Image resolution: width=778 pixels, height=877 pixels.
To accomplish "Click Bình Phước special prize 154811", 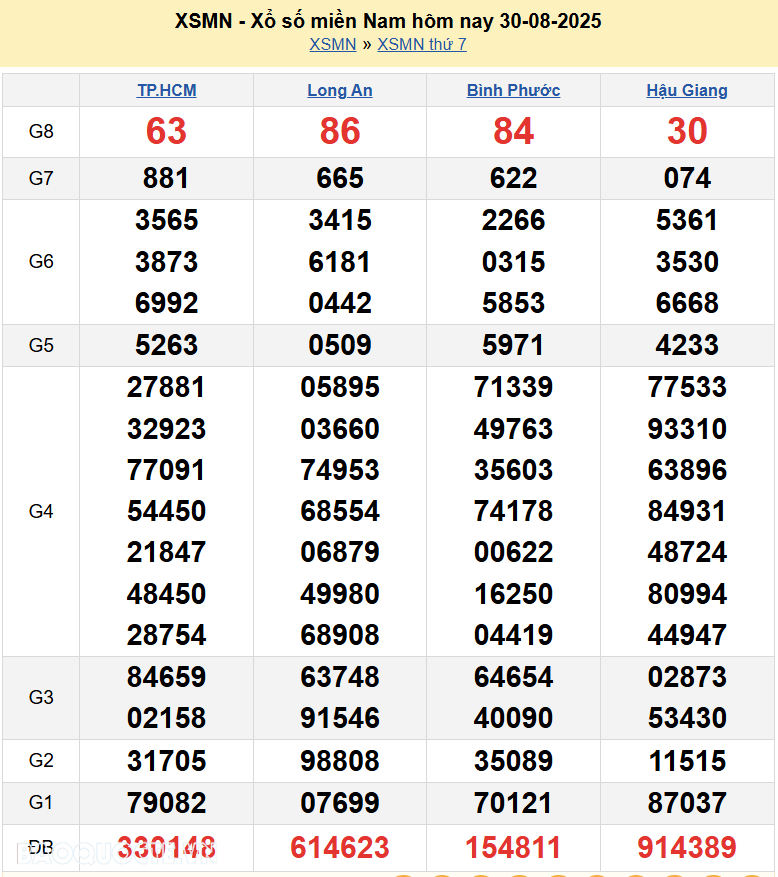I will [513, 848].
